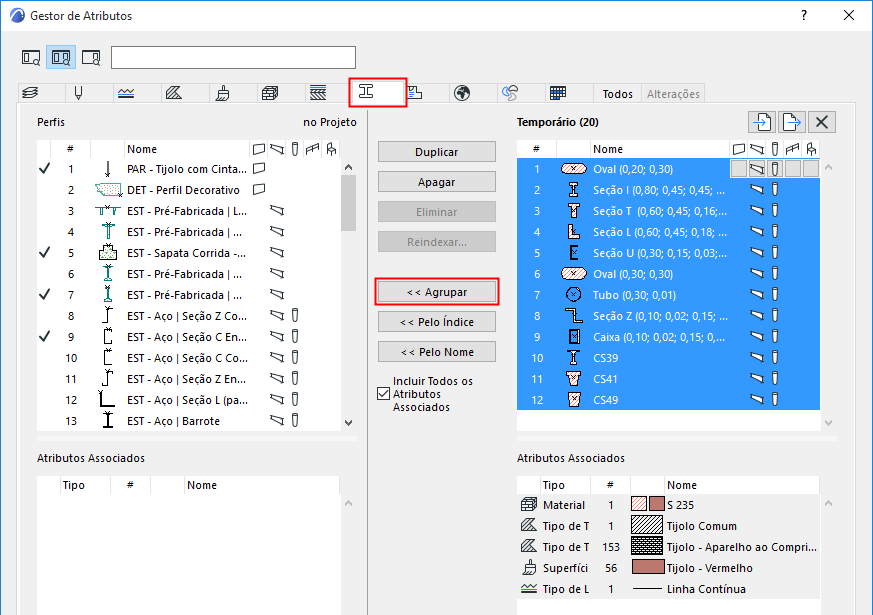873x615 pixels.
Task: Toggle beam flag on Seção Z Co row
Action: [x=277, y=316]
